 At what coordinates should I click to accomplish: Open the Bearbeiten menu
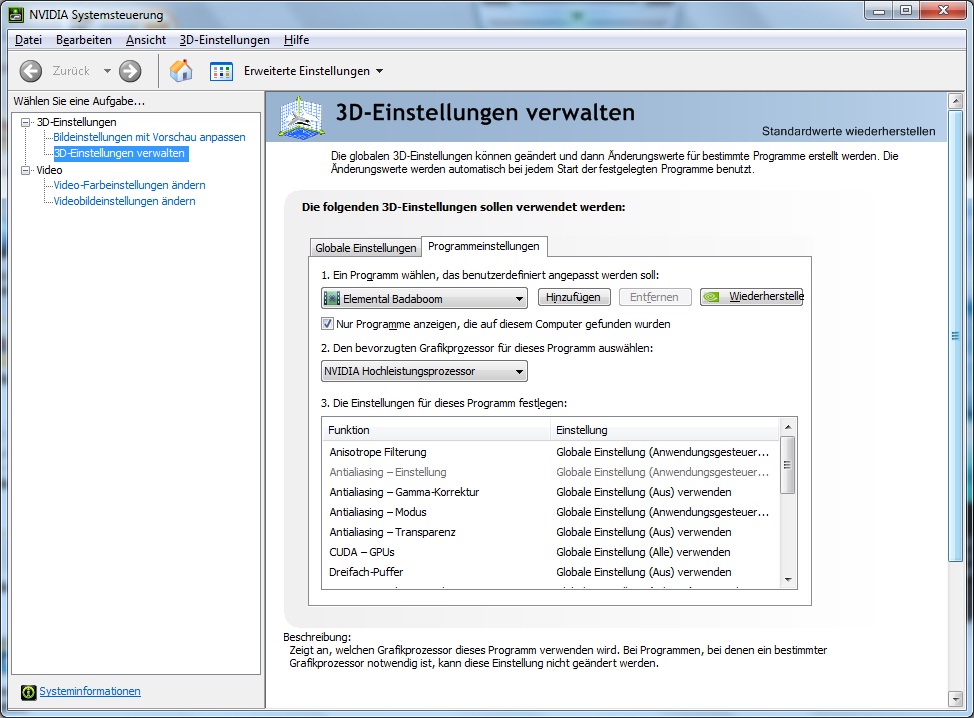(84, 40)
